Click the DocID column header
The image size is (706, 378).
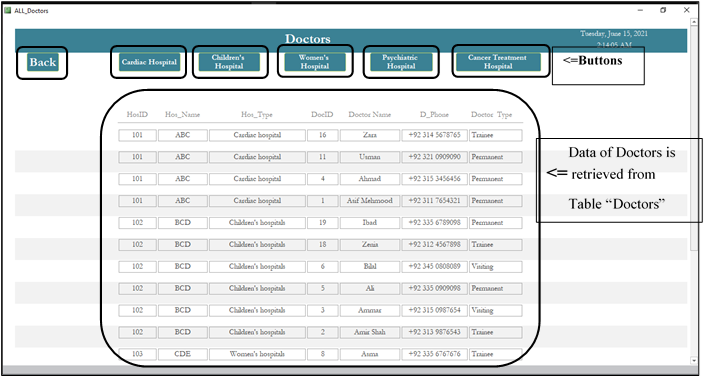coord(322,115)
